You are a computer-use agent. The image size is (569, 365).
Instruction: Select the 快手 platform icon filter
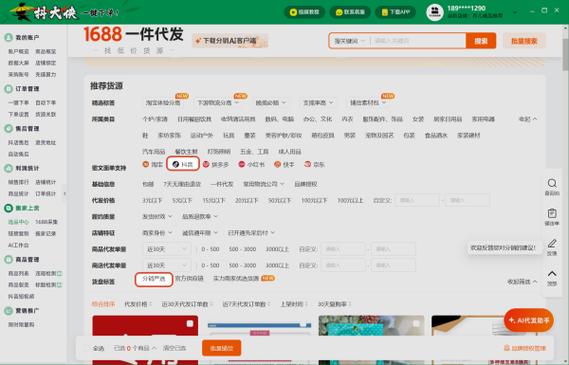[x=278, y=164]
